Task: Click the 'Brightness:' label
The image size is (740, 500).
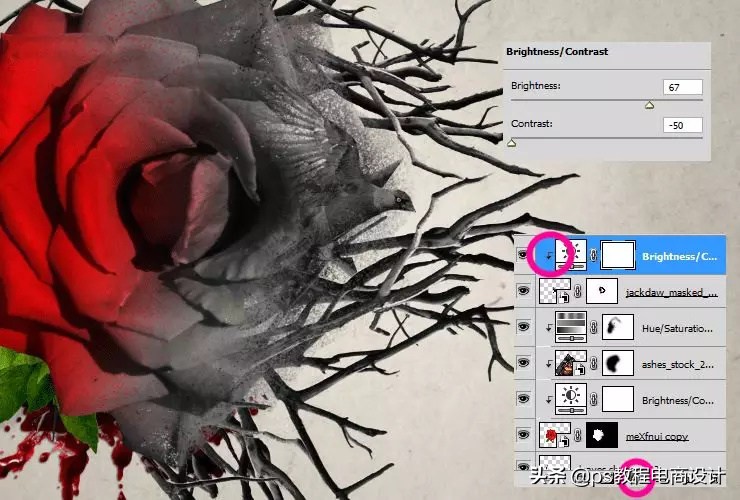Action: [536, 86]
